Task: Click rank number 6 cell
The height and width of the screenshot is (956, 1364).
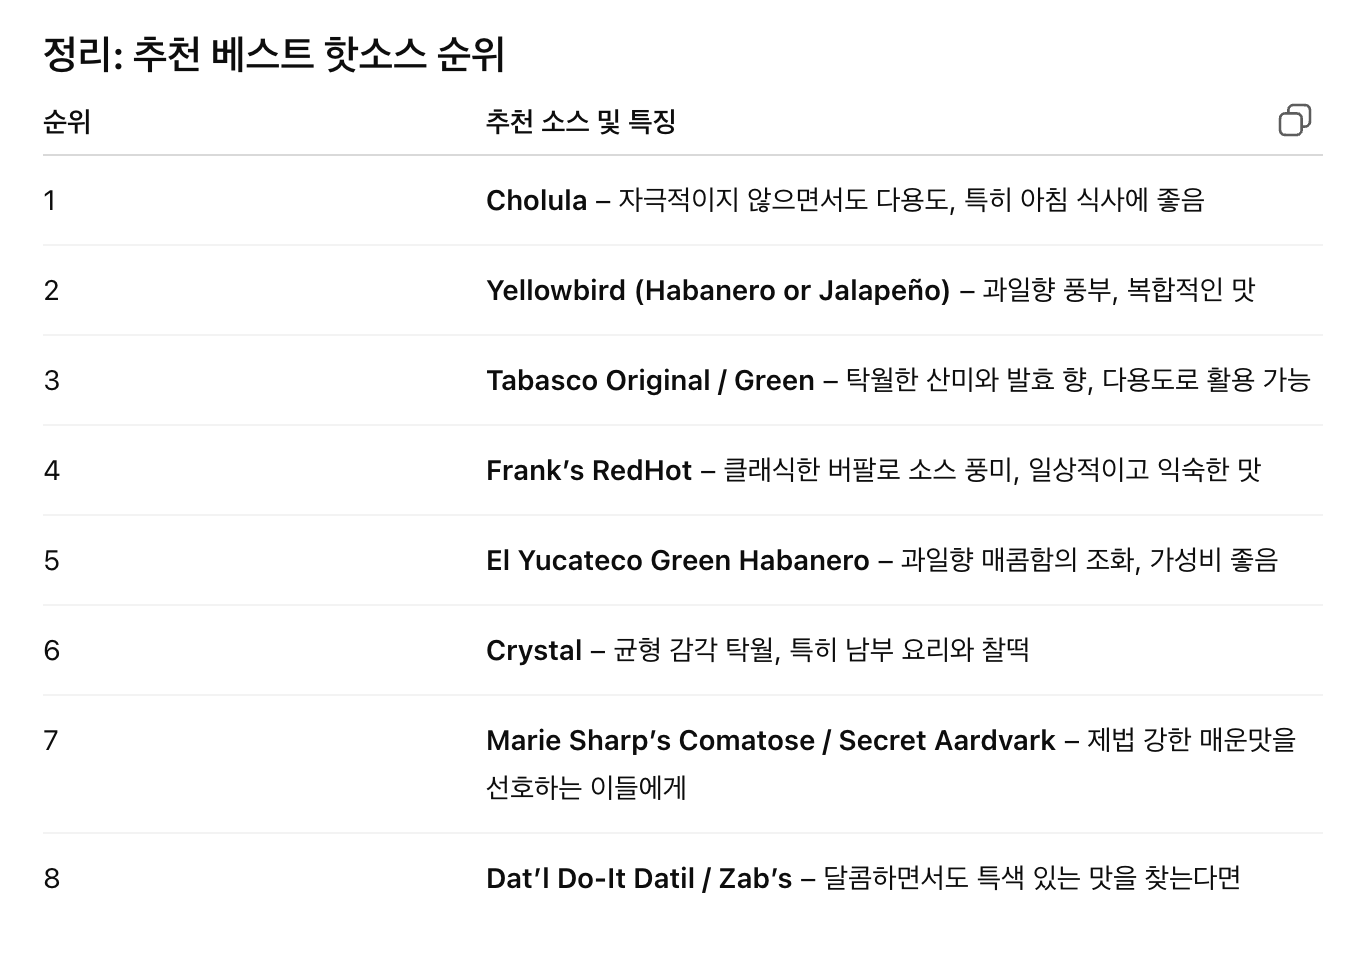Action: 52,650
